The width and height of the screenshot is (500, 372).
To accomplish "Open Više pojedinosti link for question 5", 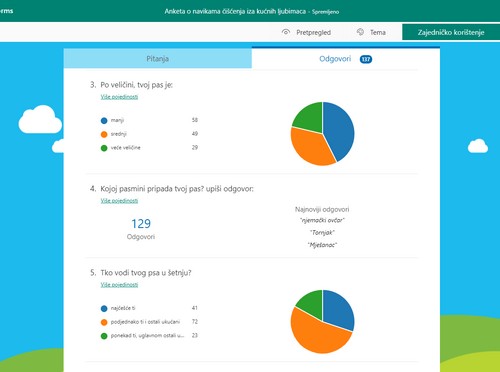I will click(119, 285).
